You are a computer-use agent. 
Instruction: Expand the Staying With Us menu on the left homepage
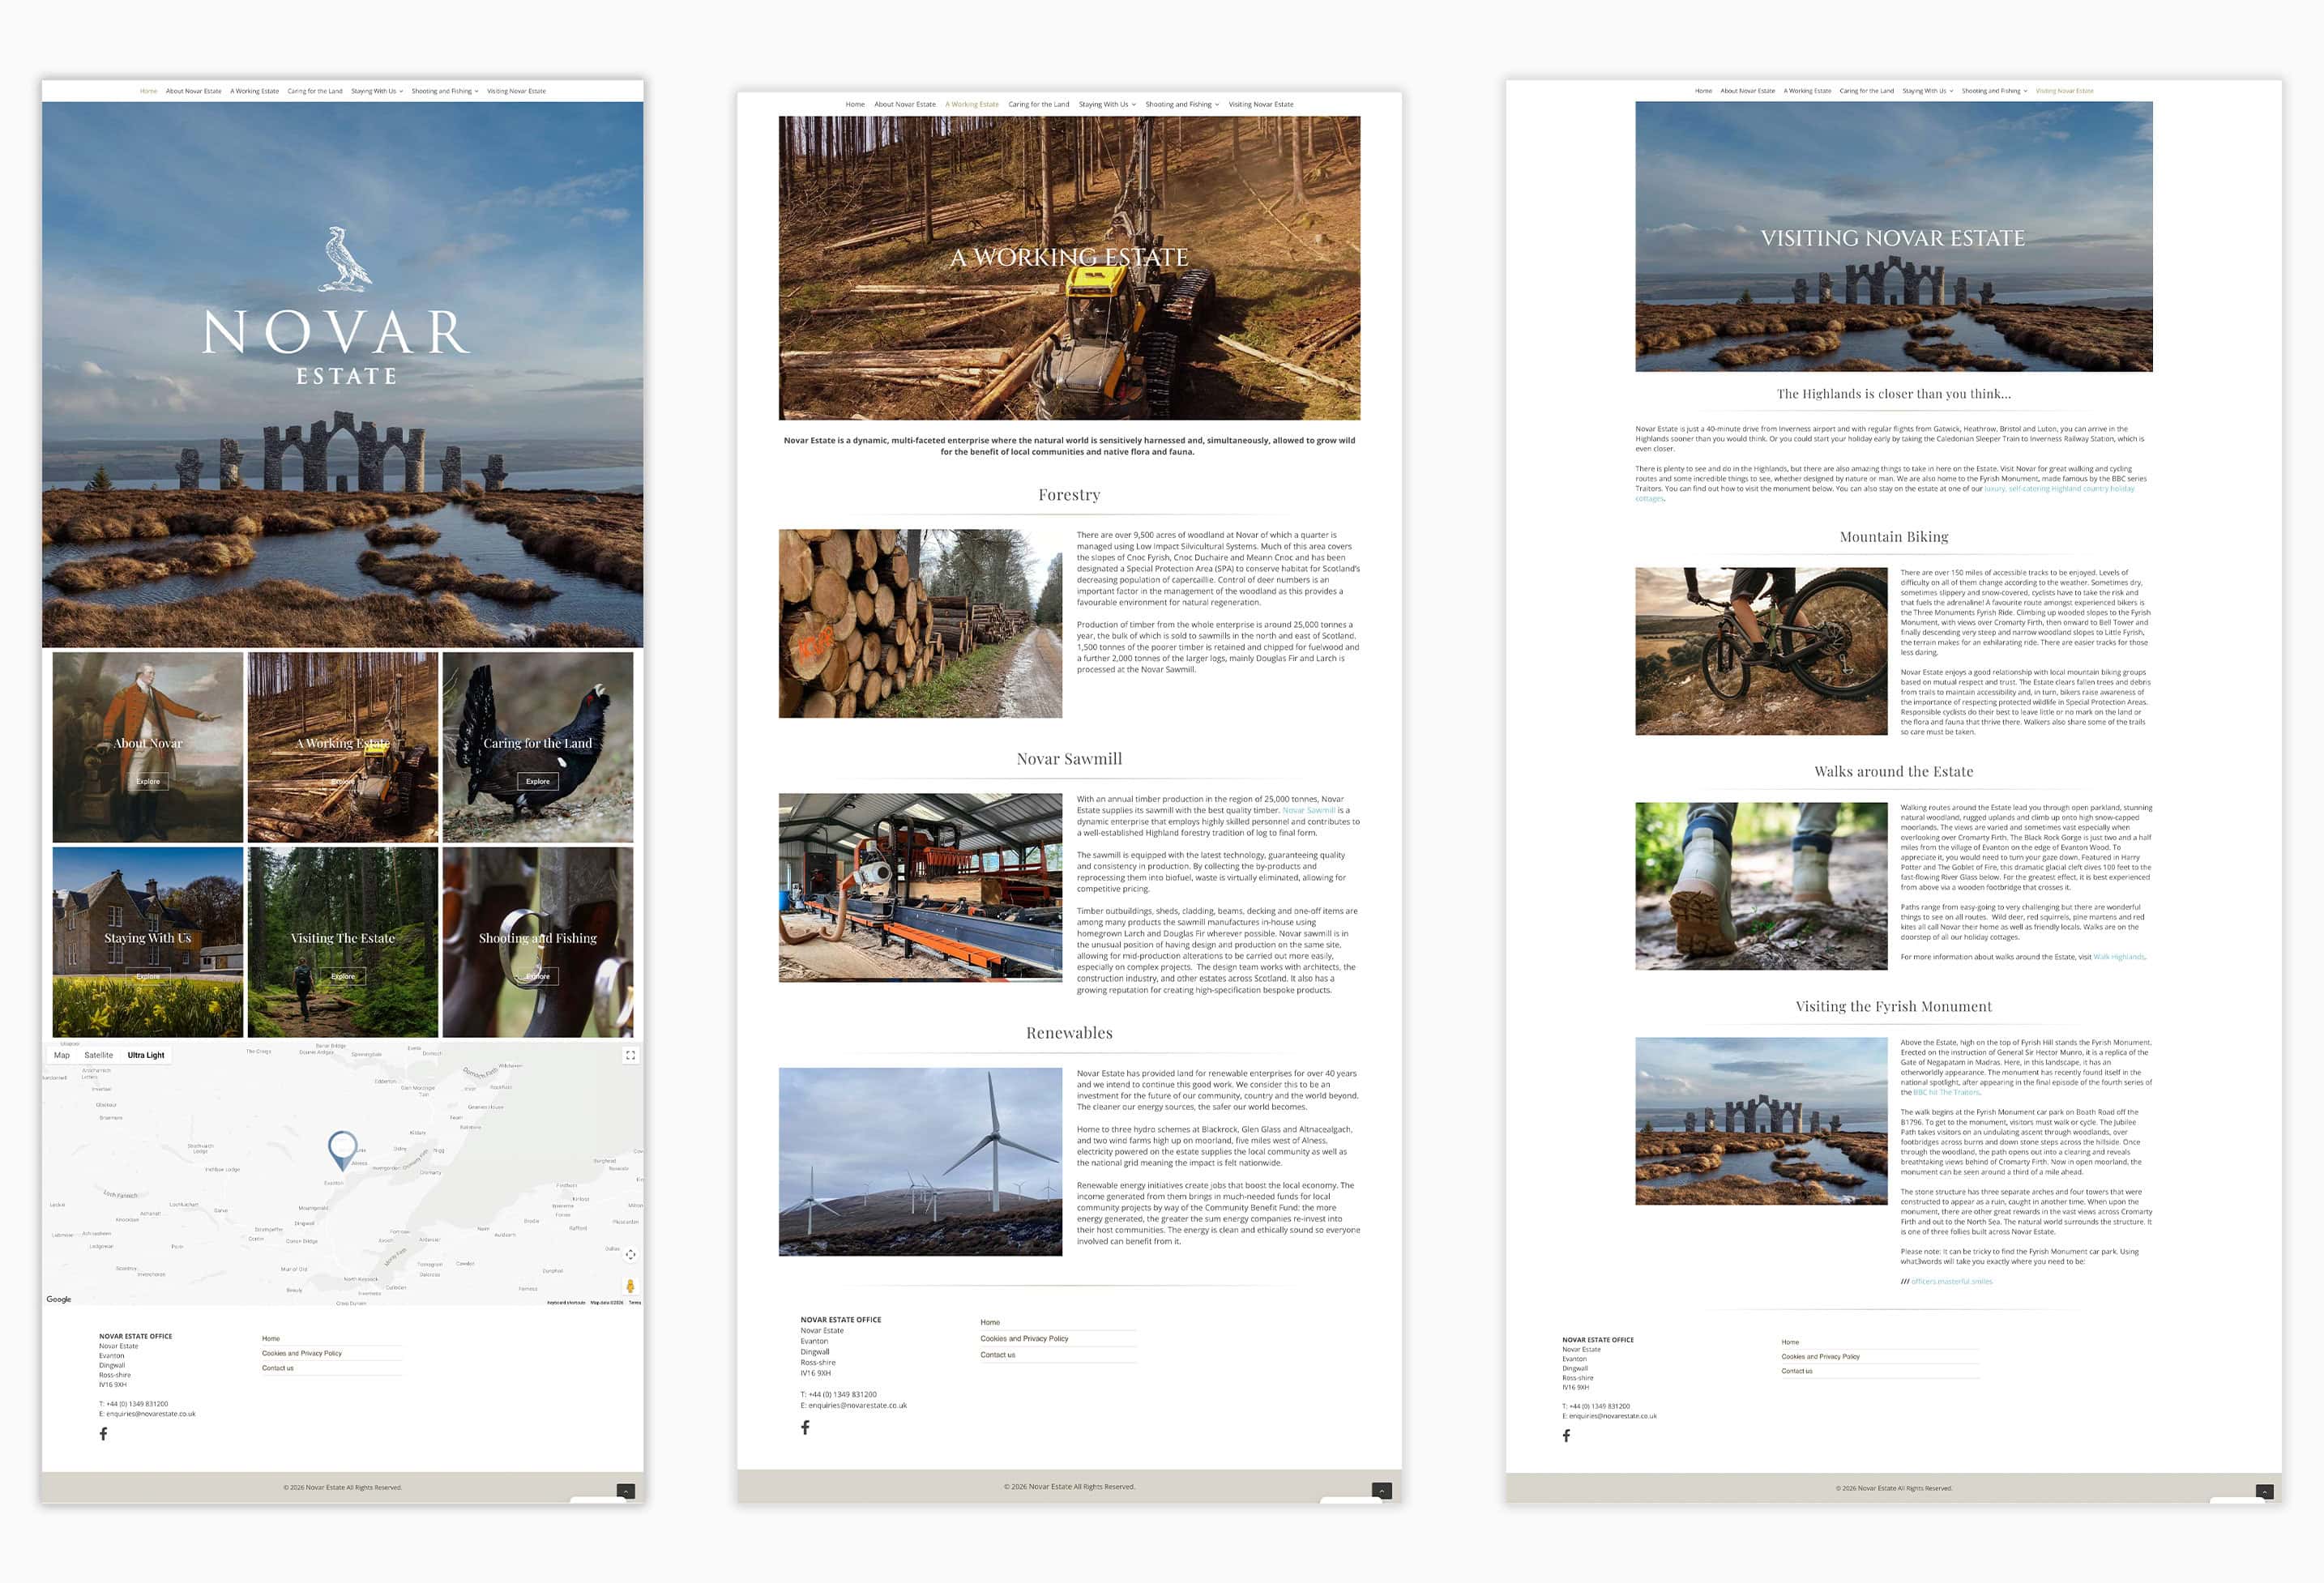pyautogui.click(x=377, y=91)
